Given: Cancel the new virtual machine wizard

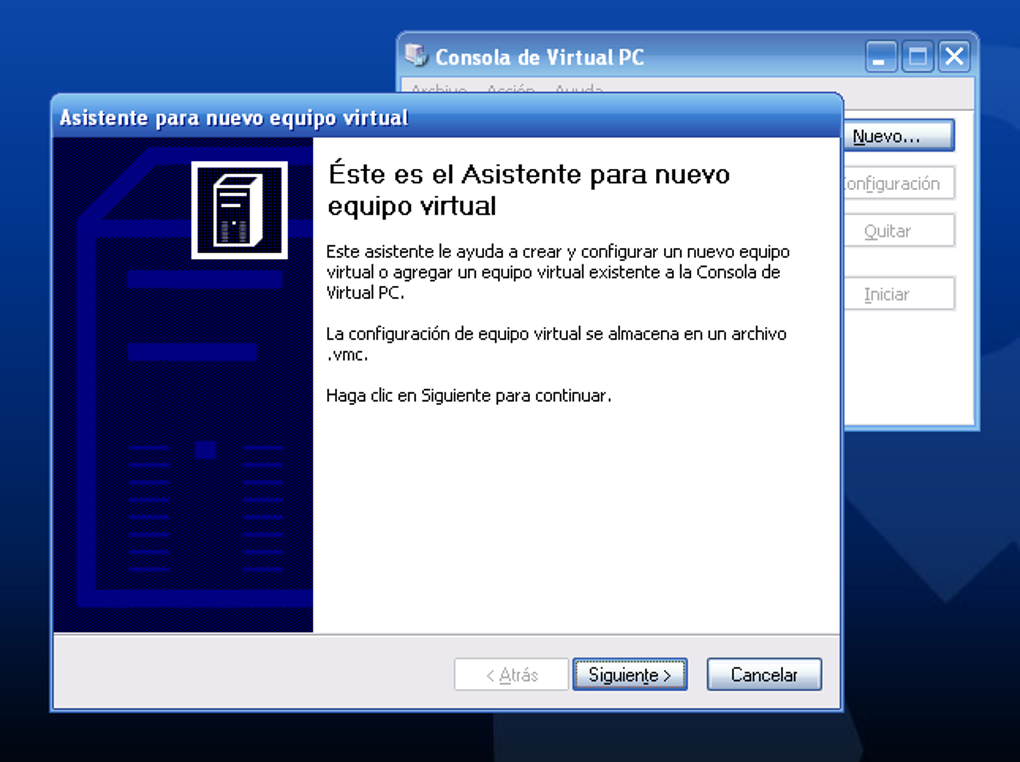Looking at the screenshot, I should (764, 674).
